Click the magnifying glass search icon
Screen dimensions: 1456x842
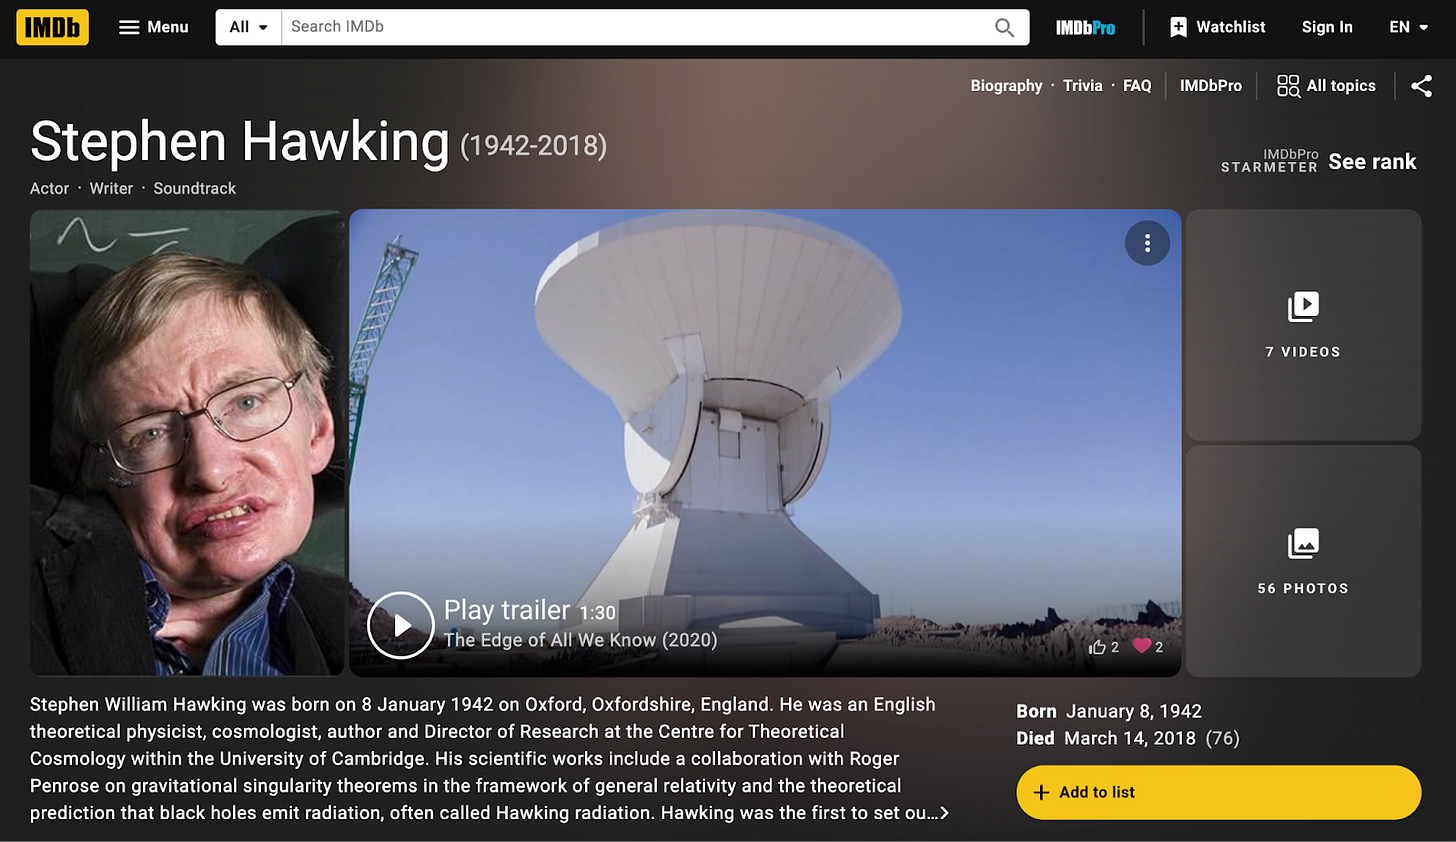1005,27
